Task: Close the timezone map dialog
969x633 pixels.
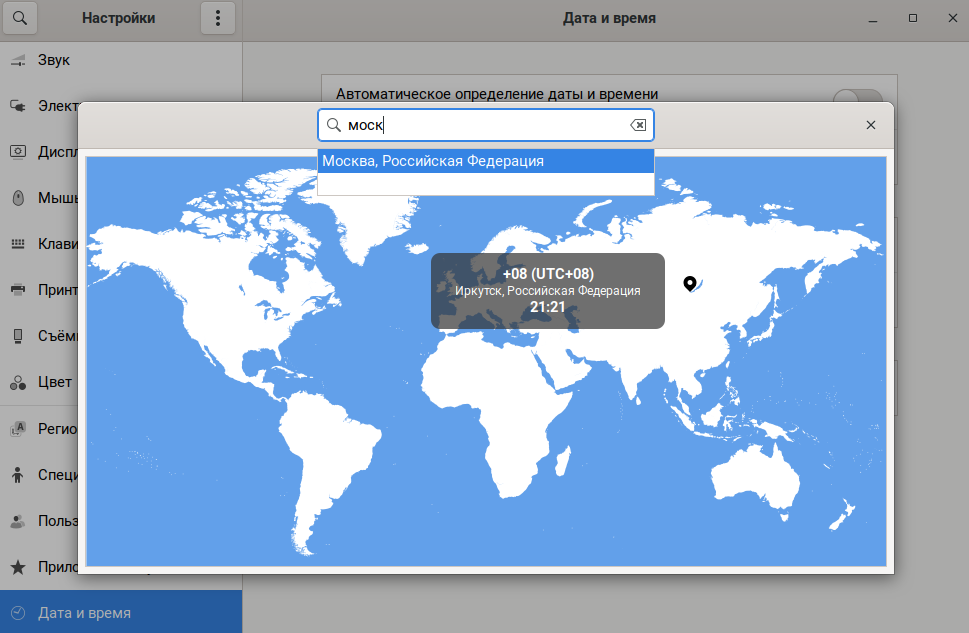Action: tap(870, 125)
